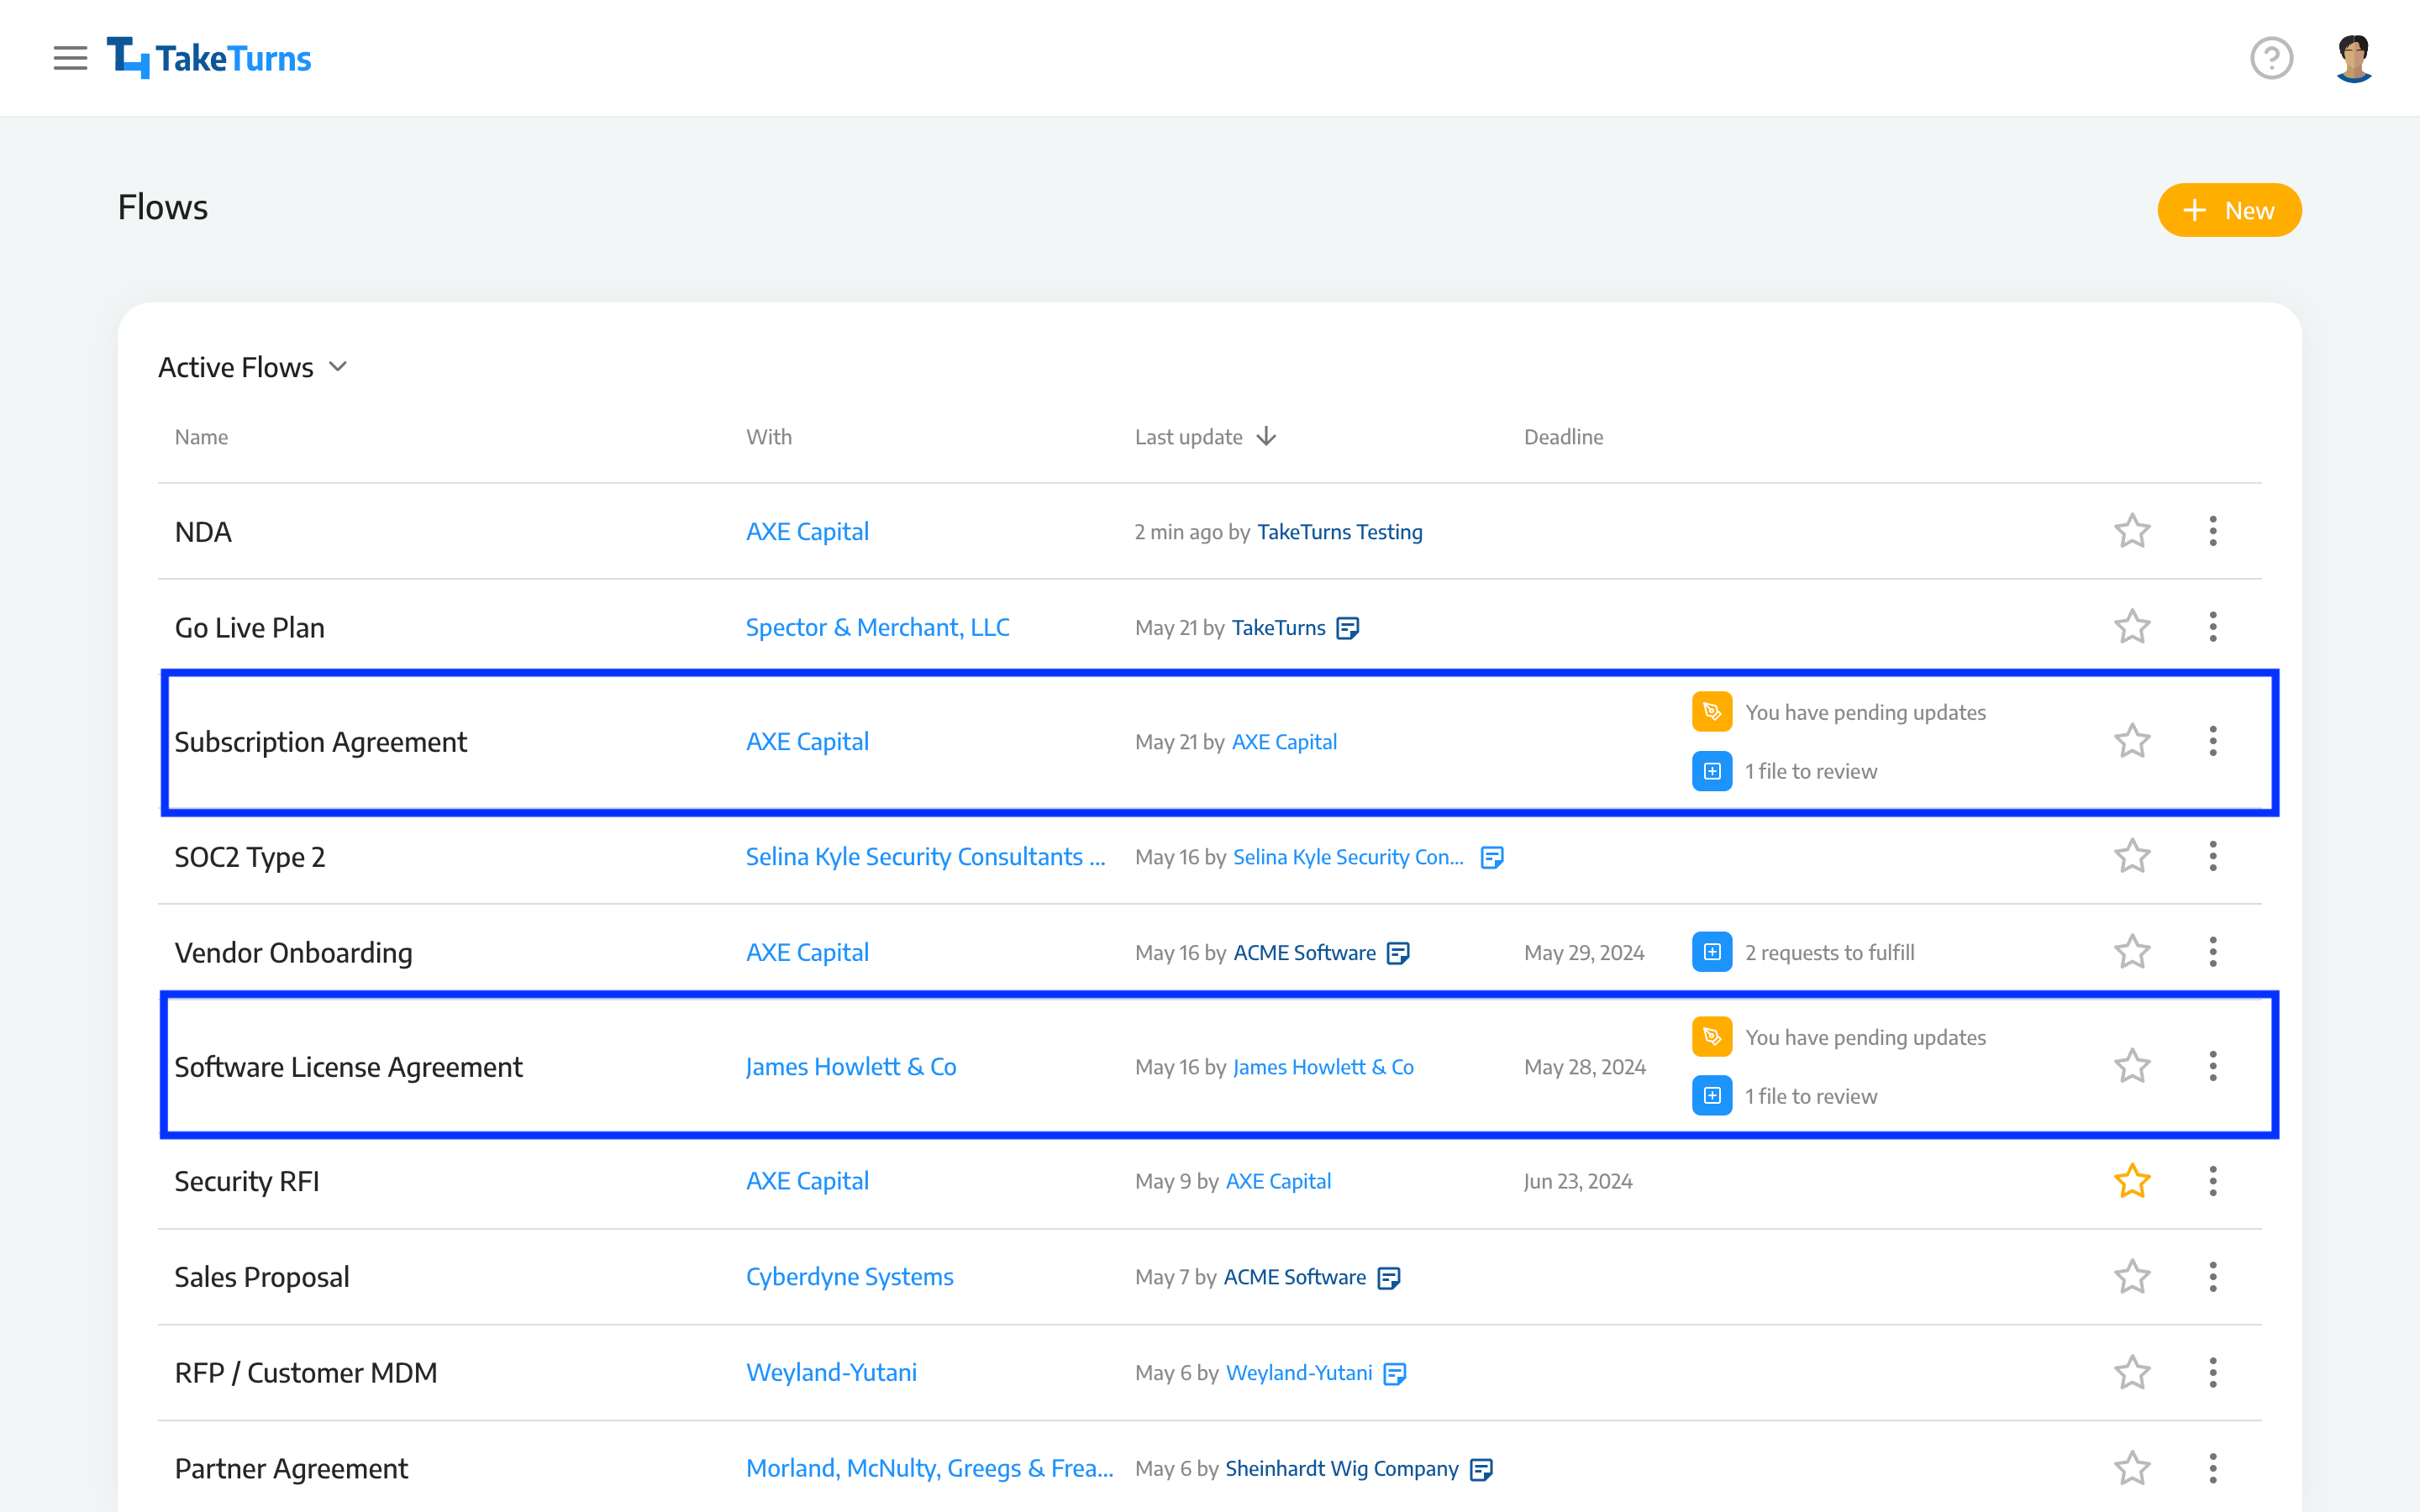
Task: Click the TakeTurns logo
Action: click(x=209, y=58)
